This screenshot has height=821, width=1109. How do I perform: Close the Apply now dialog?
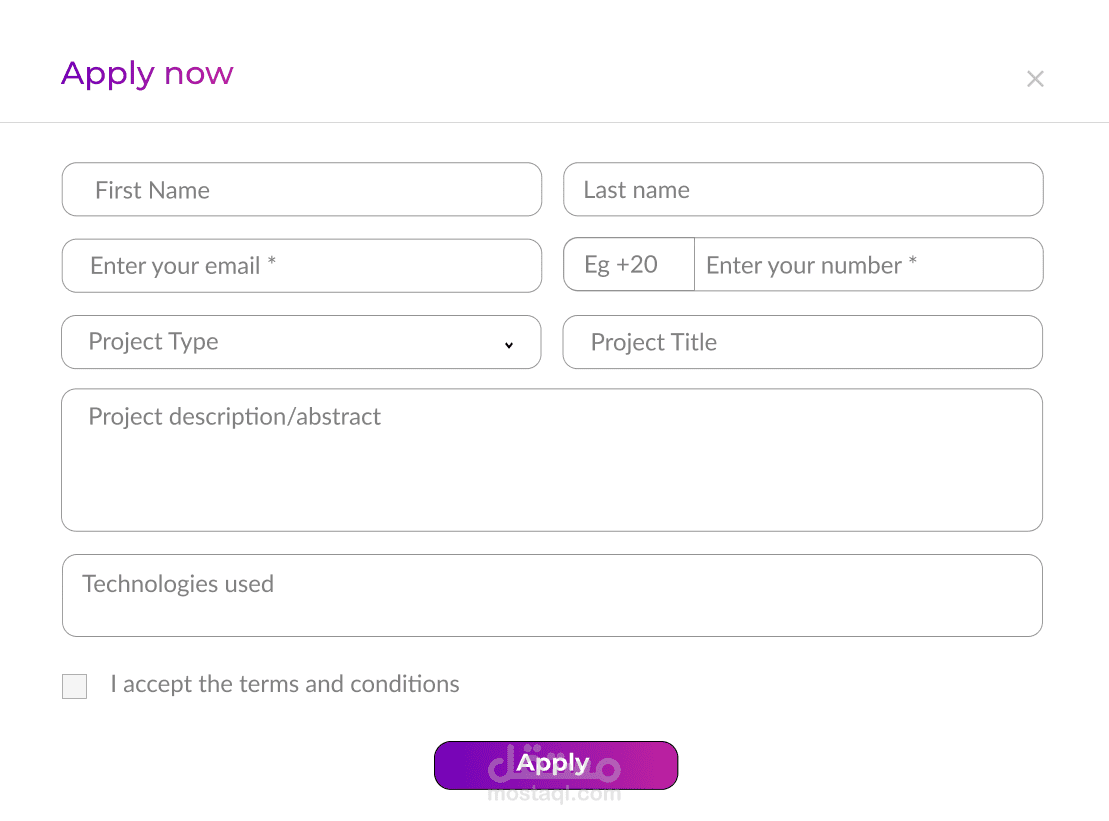point(1035,79)
